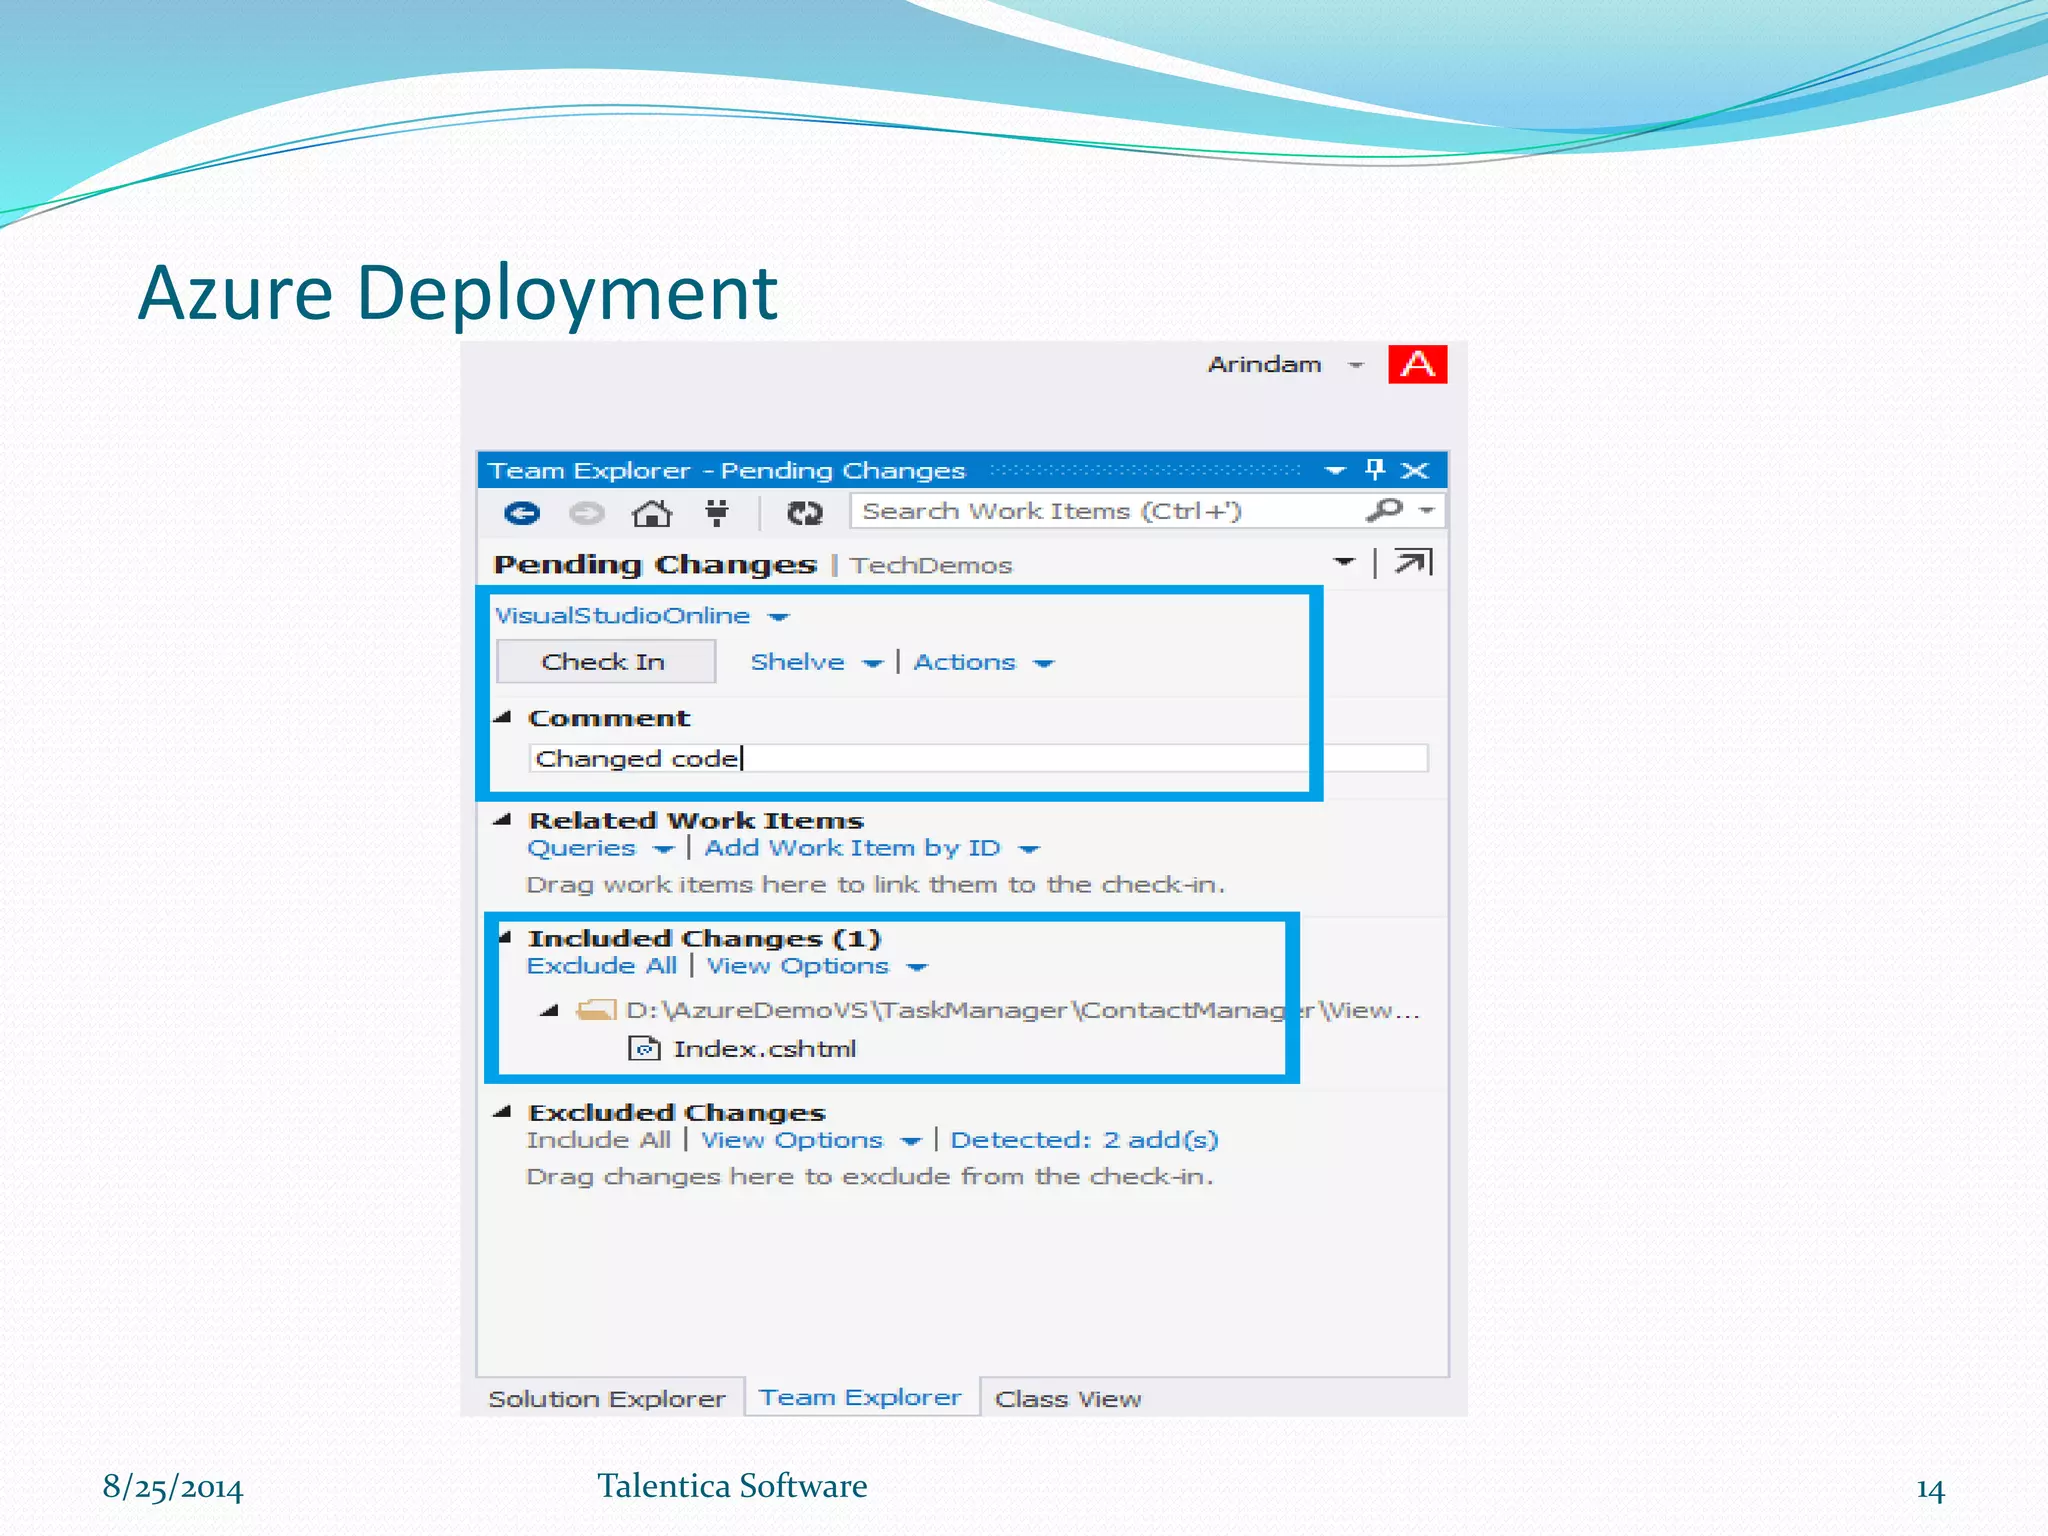Go to Team Explorer Home icon

coord(651,513)
